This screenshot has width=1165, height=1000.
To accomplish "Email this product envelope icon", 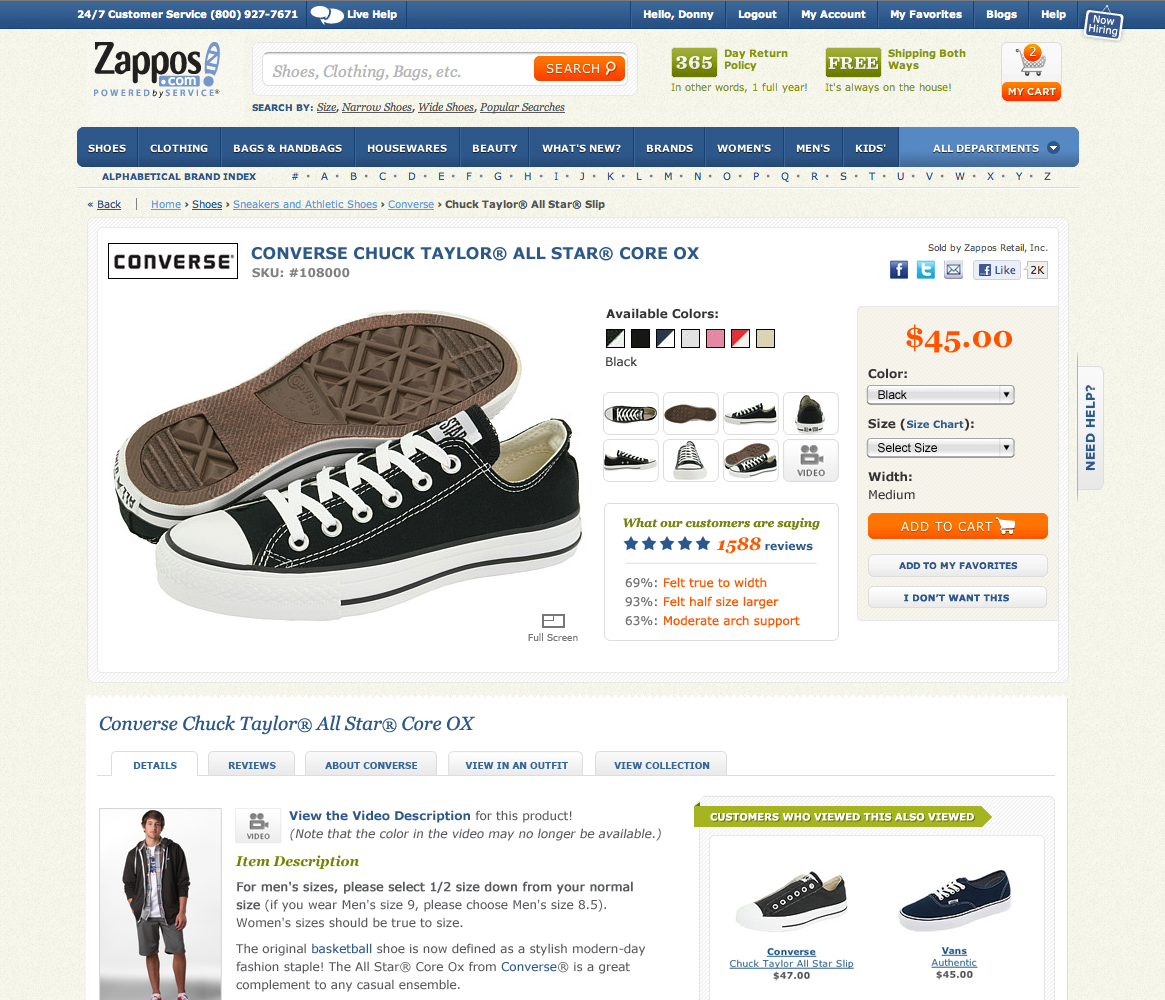I will pyautogui.click(x=953, y=270).
